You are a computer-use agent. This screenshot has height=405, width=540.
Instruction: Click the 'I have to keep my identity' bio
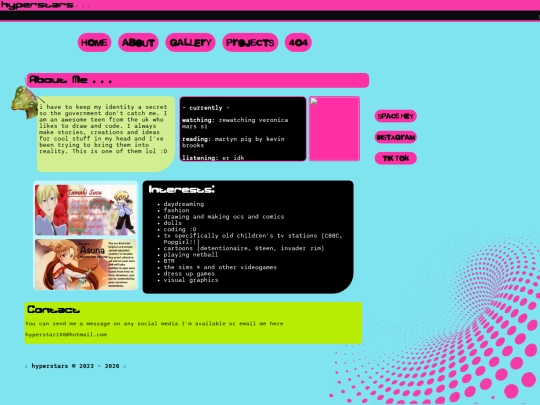[103, 129]
